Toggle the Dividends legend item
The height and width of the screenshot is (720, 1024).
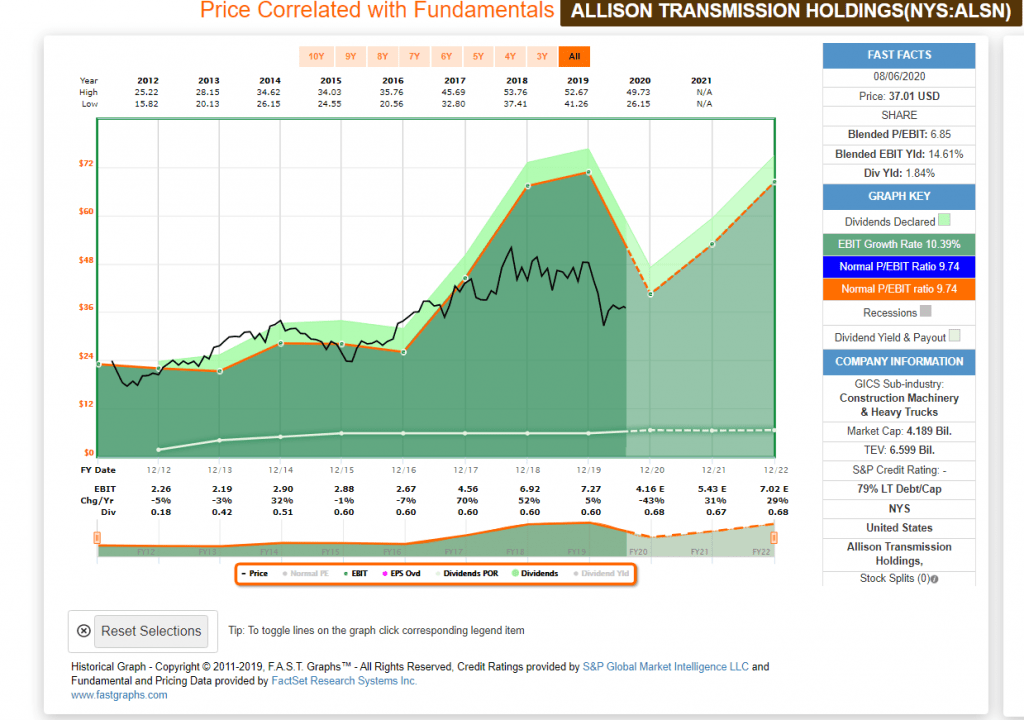click(534, 574)
